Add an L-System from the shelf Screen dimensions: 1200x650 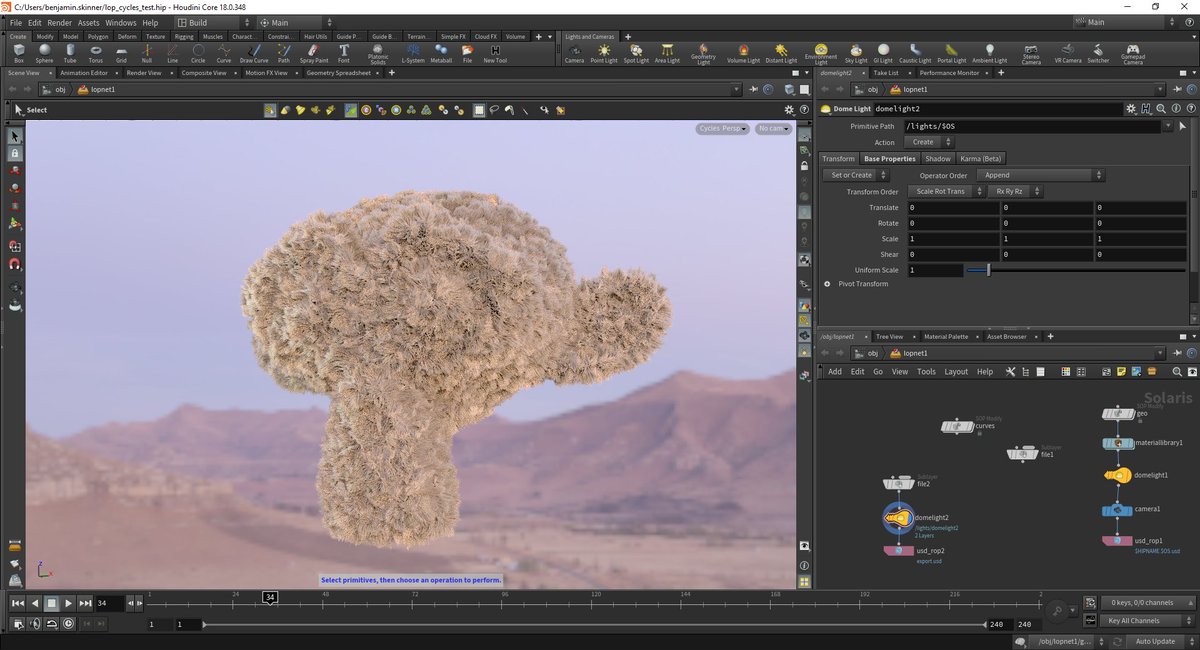(x=412, y=52)
